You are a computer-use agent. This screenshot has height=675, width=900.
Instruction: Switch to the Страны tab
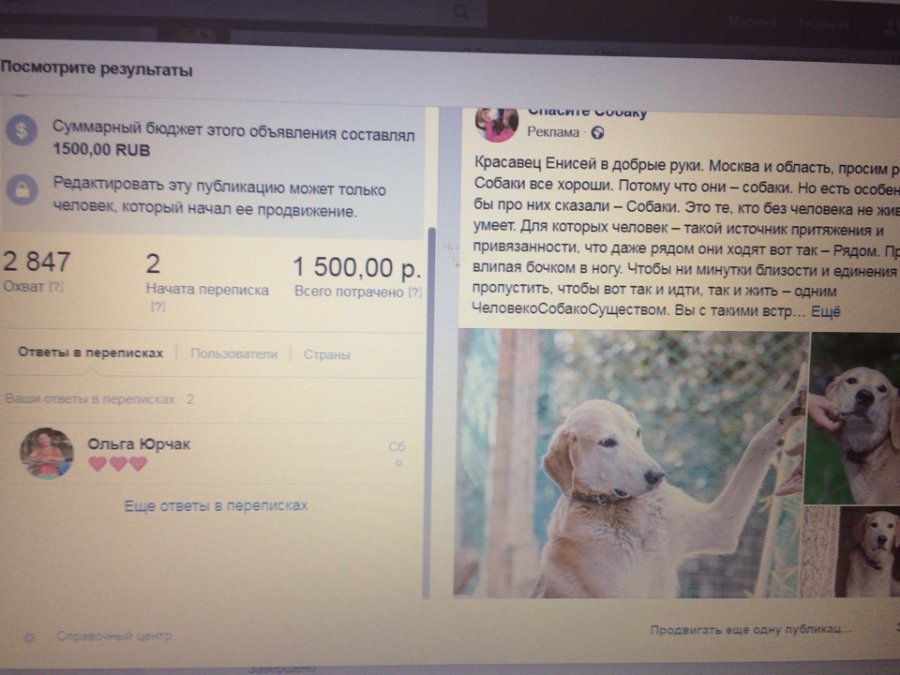click(x=327, y=355)
